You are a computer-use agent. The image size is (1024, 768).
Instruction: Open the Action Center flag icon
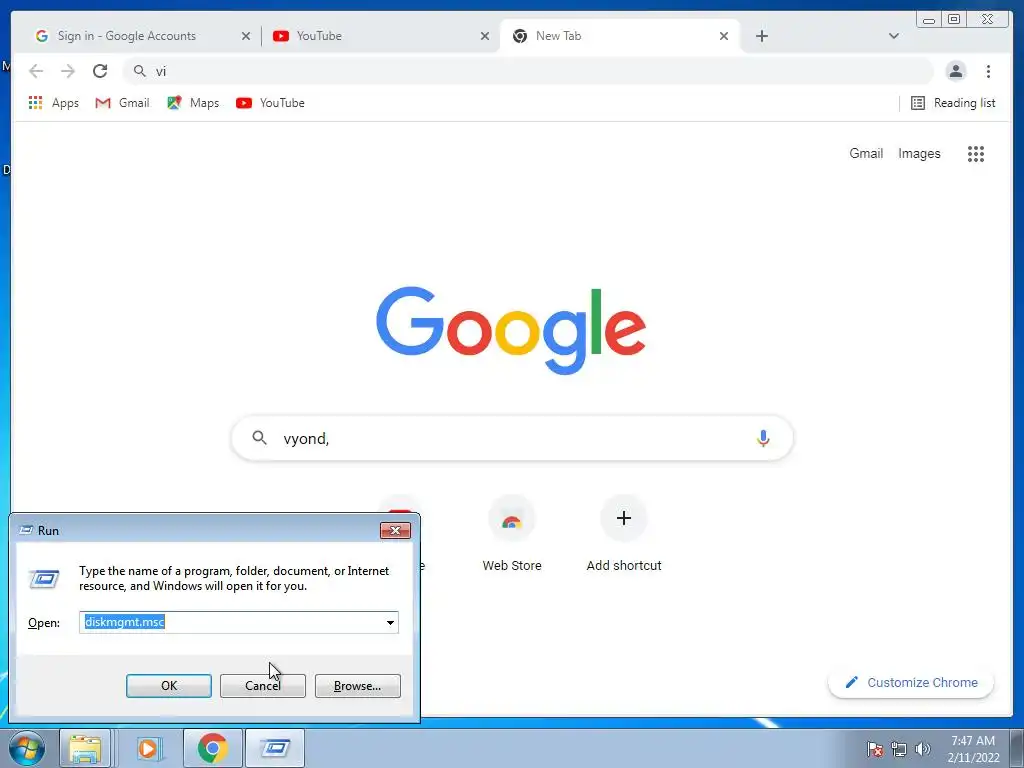[874, 749]
